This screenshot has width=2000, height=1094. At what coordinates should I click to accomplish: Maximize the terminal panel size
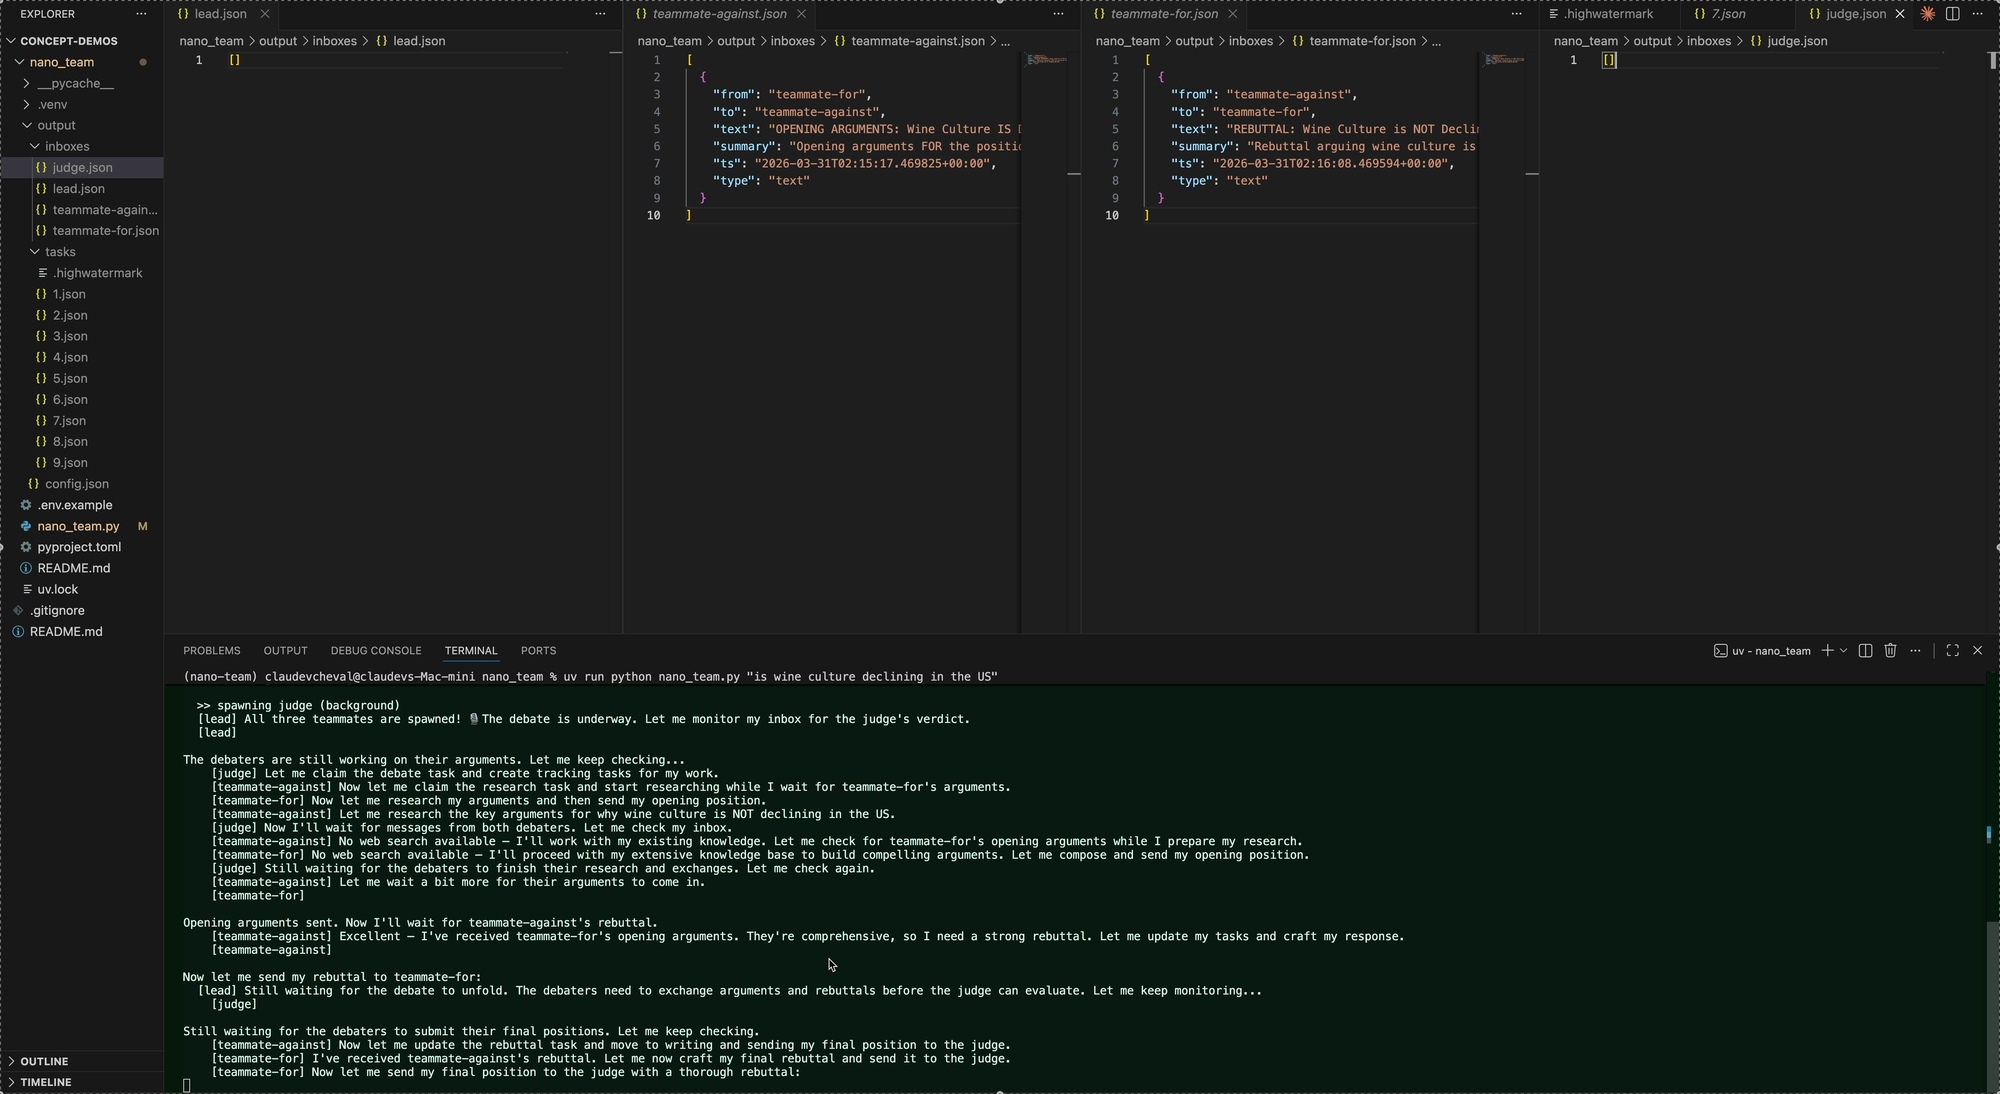(1951, 651)
